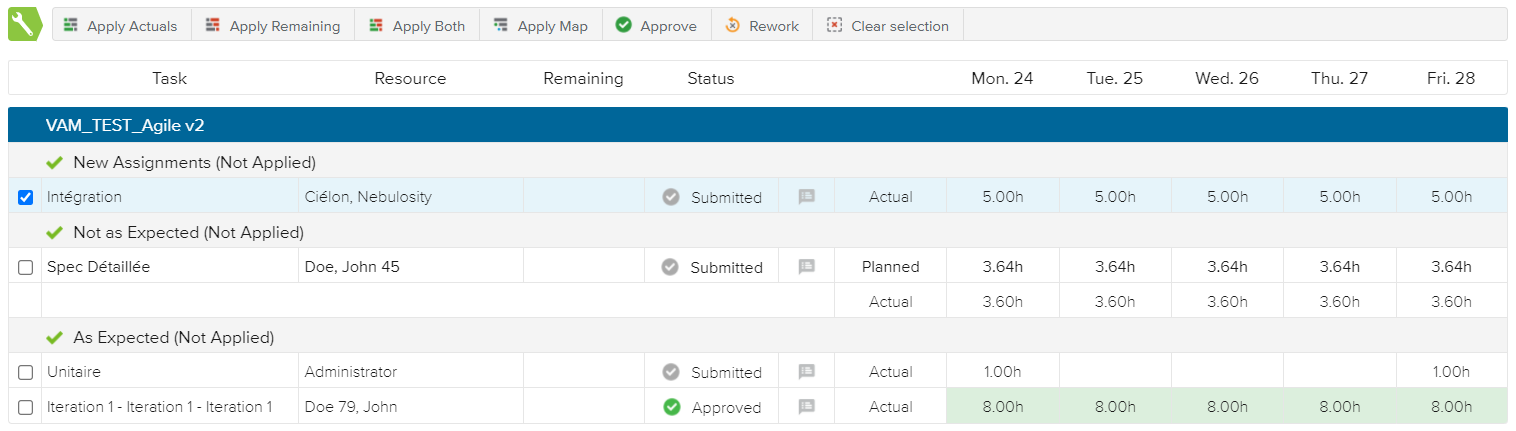Viewport: 1516px width, 431px height.
Task: Click Apply Remaining in the toolbar
Action: [272, 26]
